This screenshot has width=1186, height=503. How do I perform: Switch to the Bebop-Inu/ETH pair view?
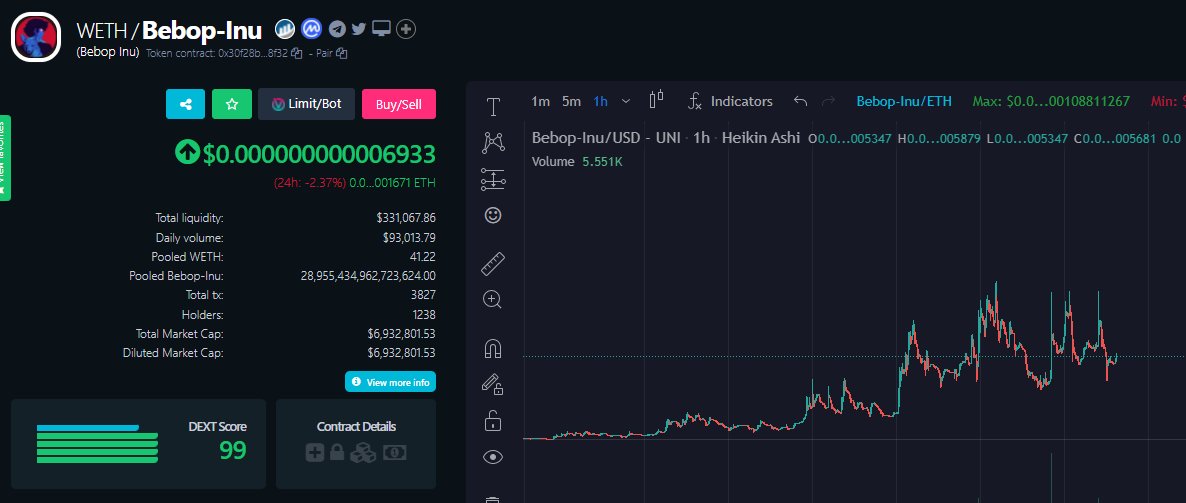coord(904,101)
